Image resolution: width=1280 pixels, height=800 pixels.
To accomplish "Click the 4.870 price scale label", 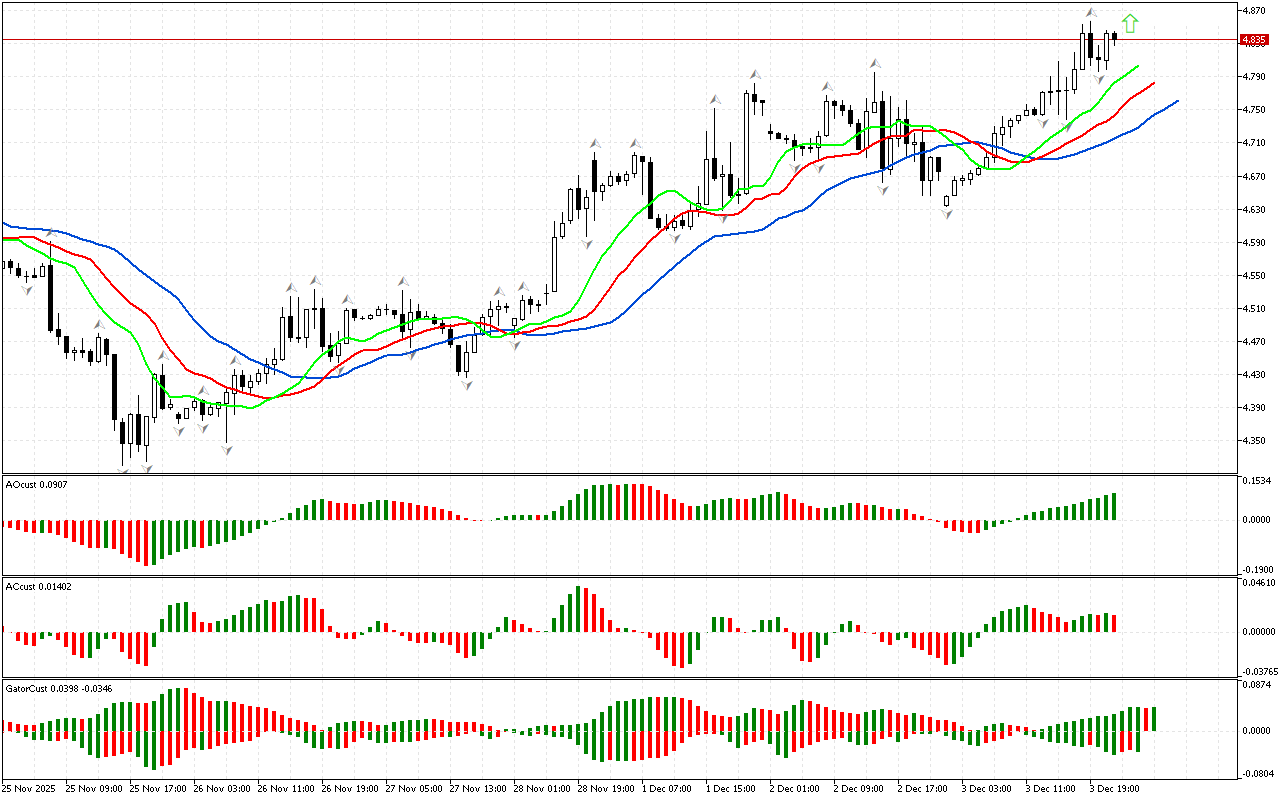I will (x=1255, y=10).
